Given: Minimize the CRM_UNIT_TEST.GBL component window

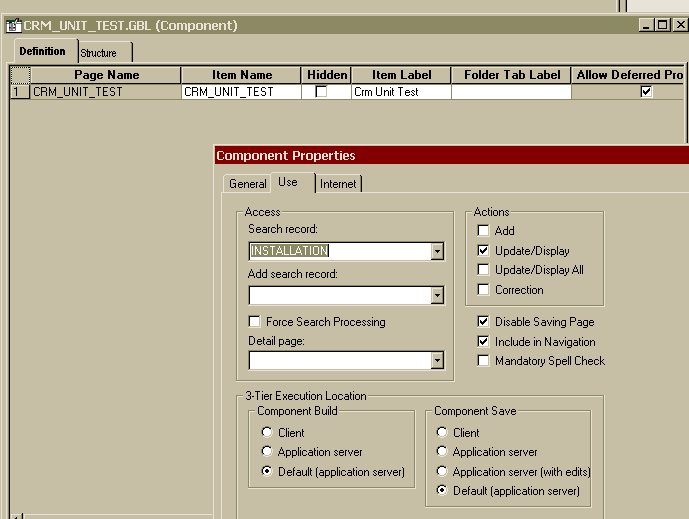Looking at the screenshot, I should tap(645, 25).
